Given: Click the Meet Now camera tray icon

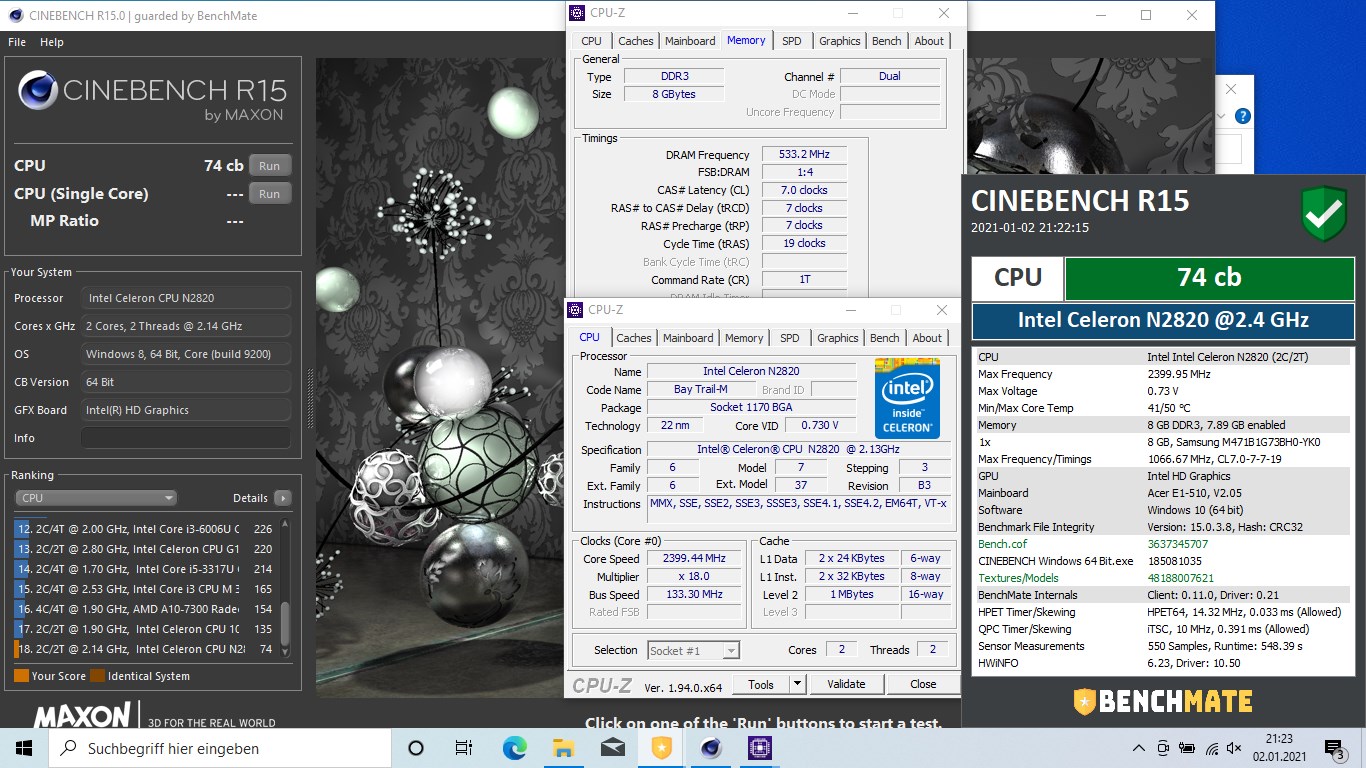Looking at the screenshot, I should [x=1163, y=748].
